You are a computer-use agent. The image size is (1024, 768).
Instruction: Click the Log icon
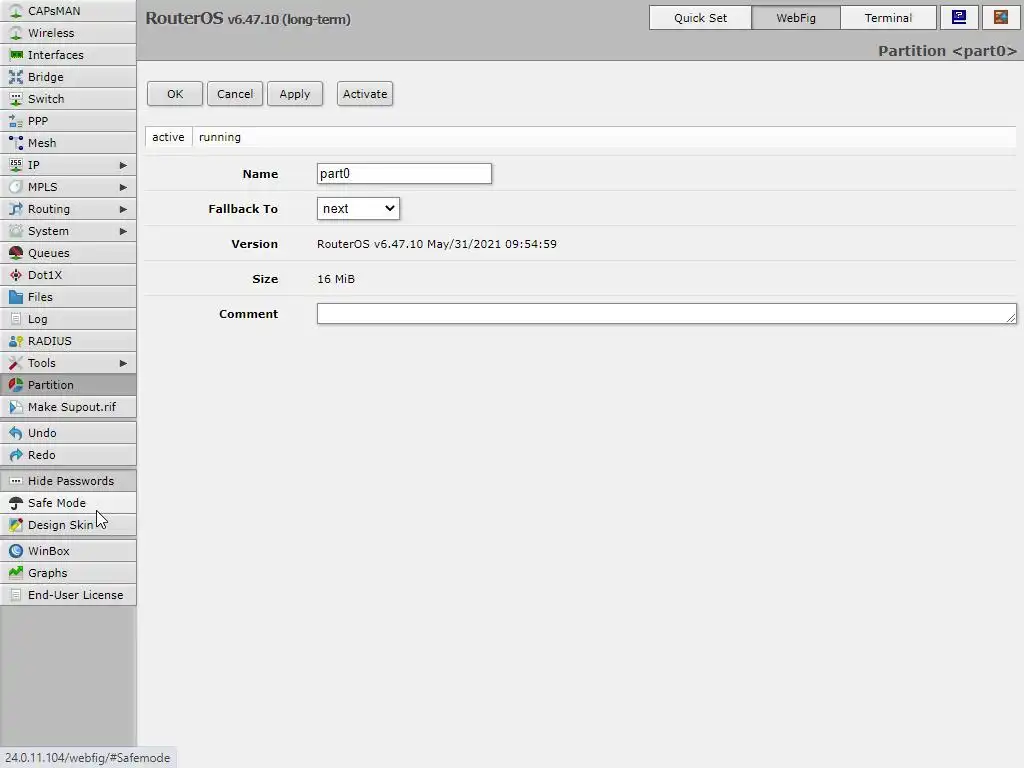tap(16, 319)
